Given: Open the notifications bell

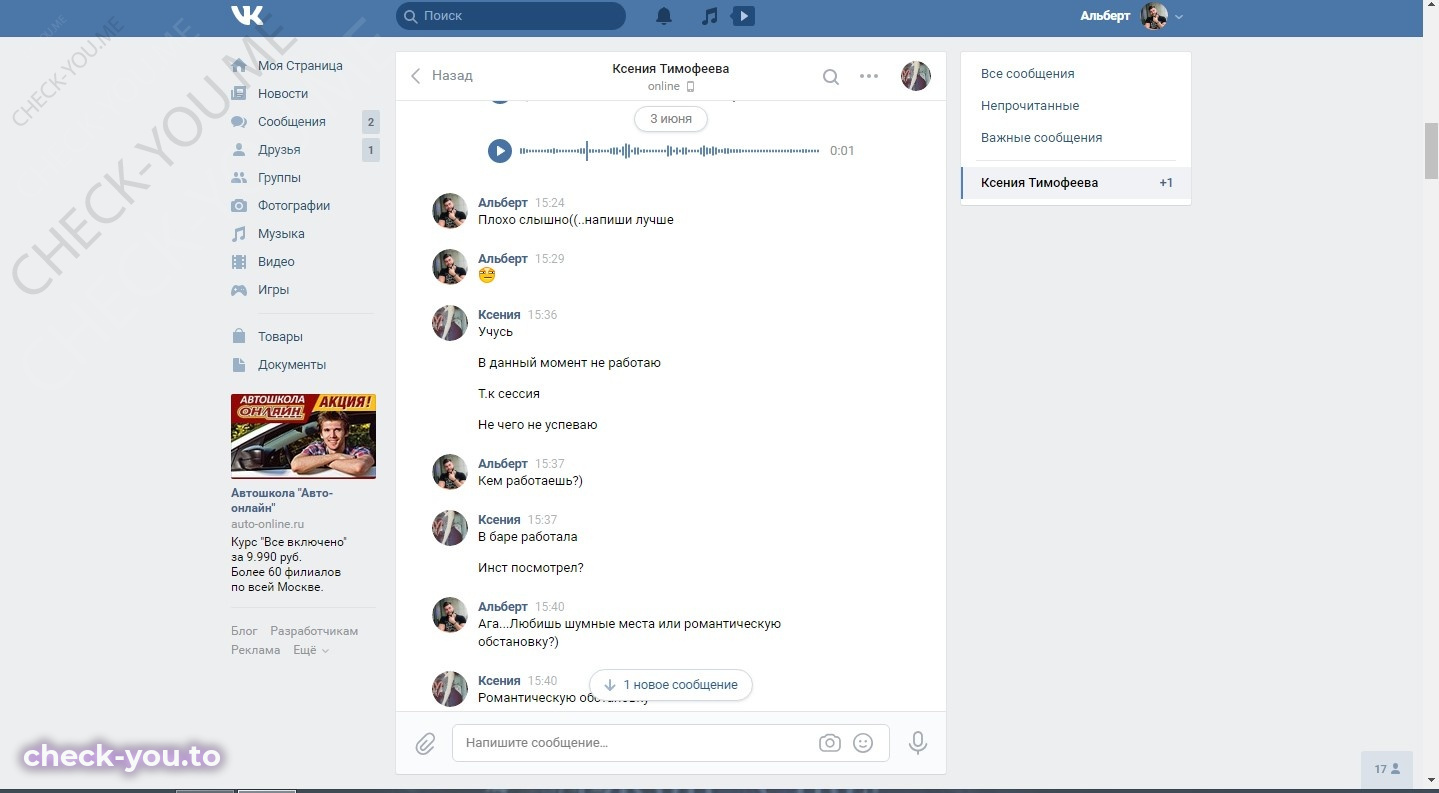Looking at the screenshot, I should tap(664, 16).
